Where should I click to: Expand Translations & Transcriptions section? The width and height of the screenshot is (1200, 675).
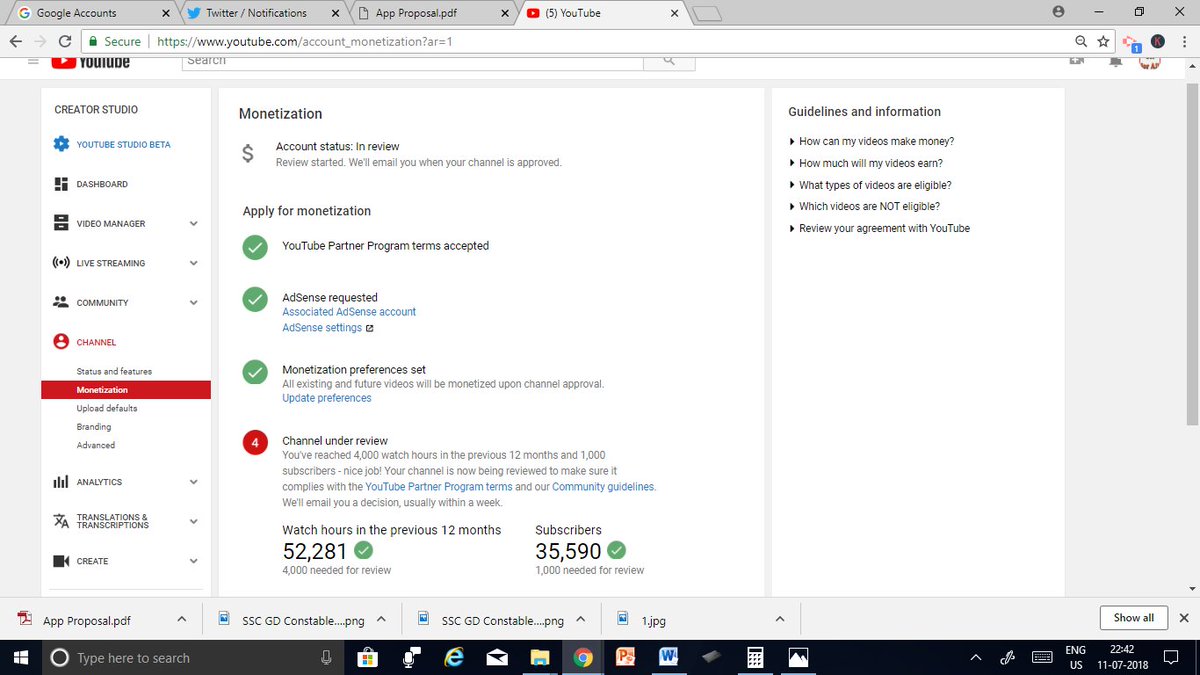coord(194,521)
